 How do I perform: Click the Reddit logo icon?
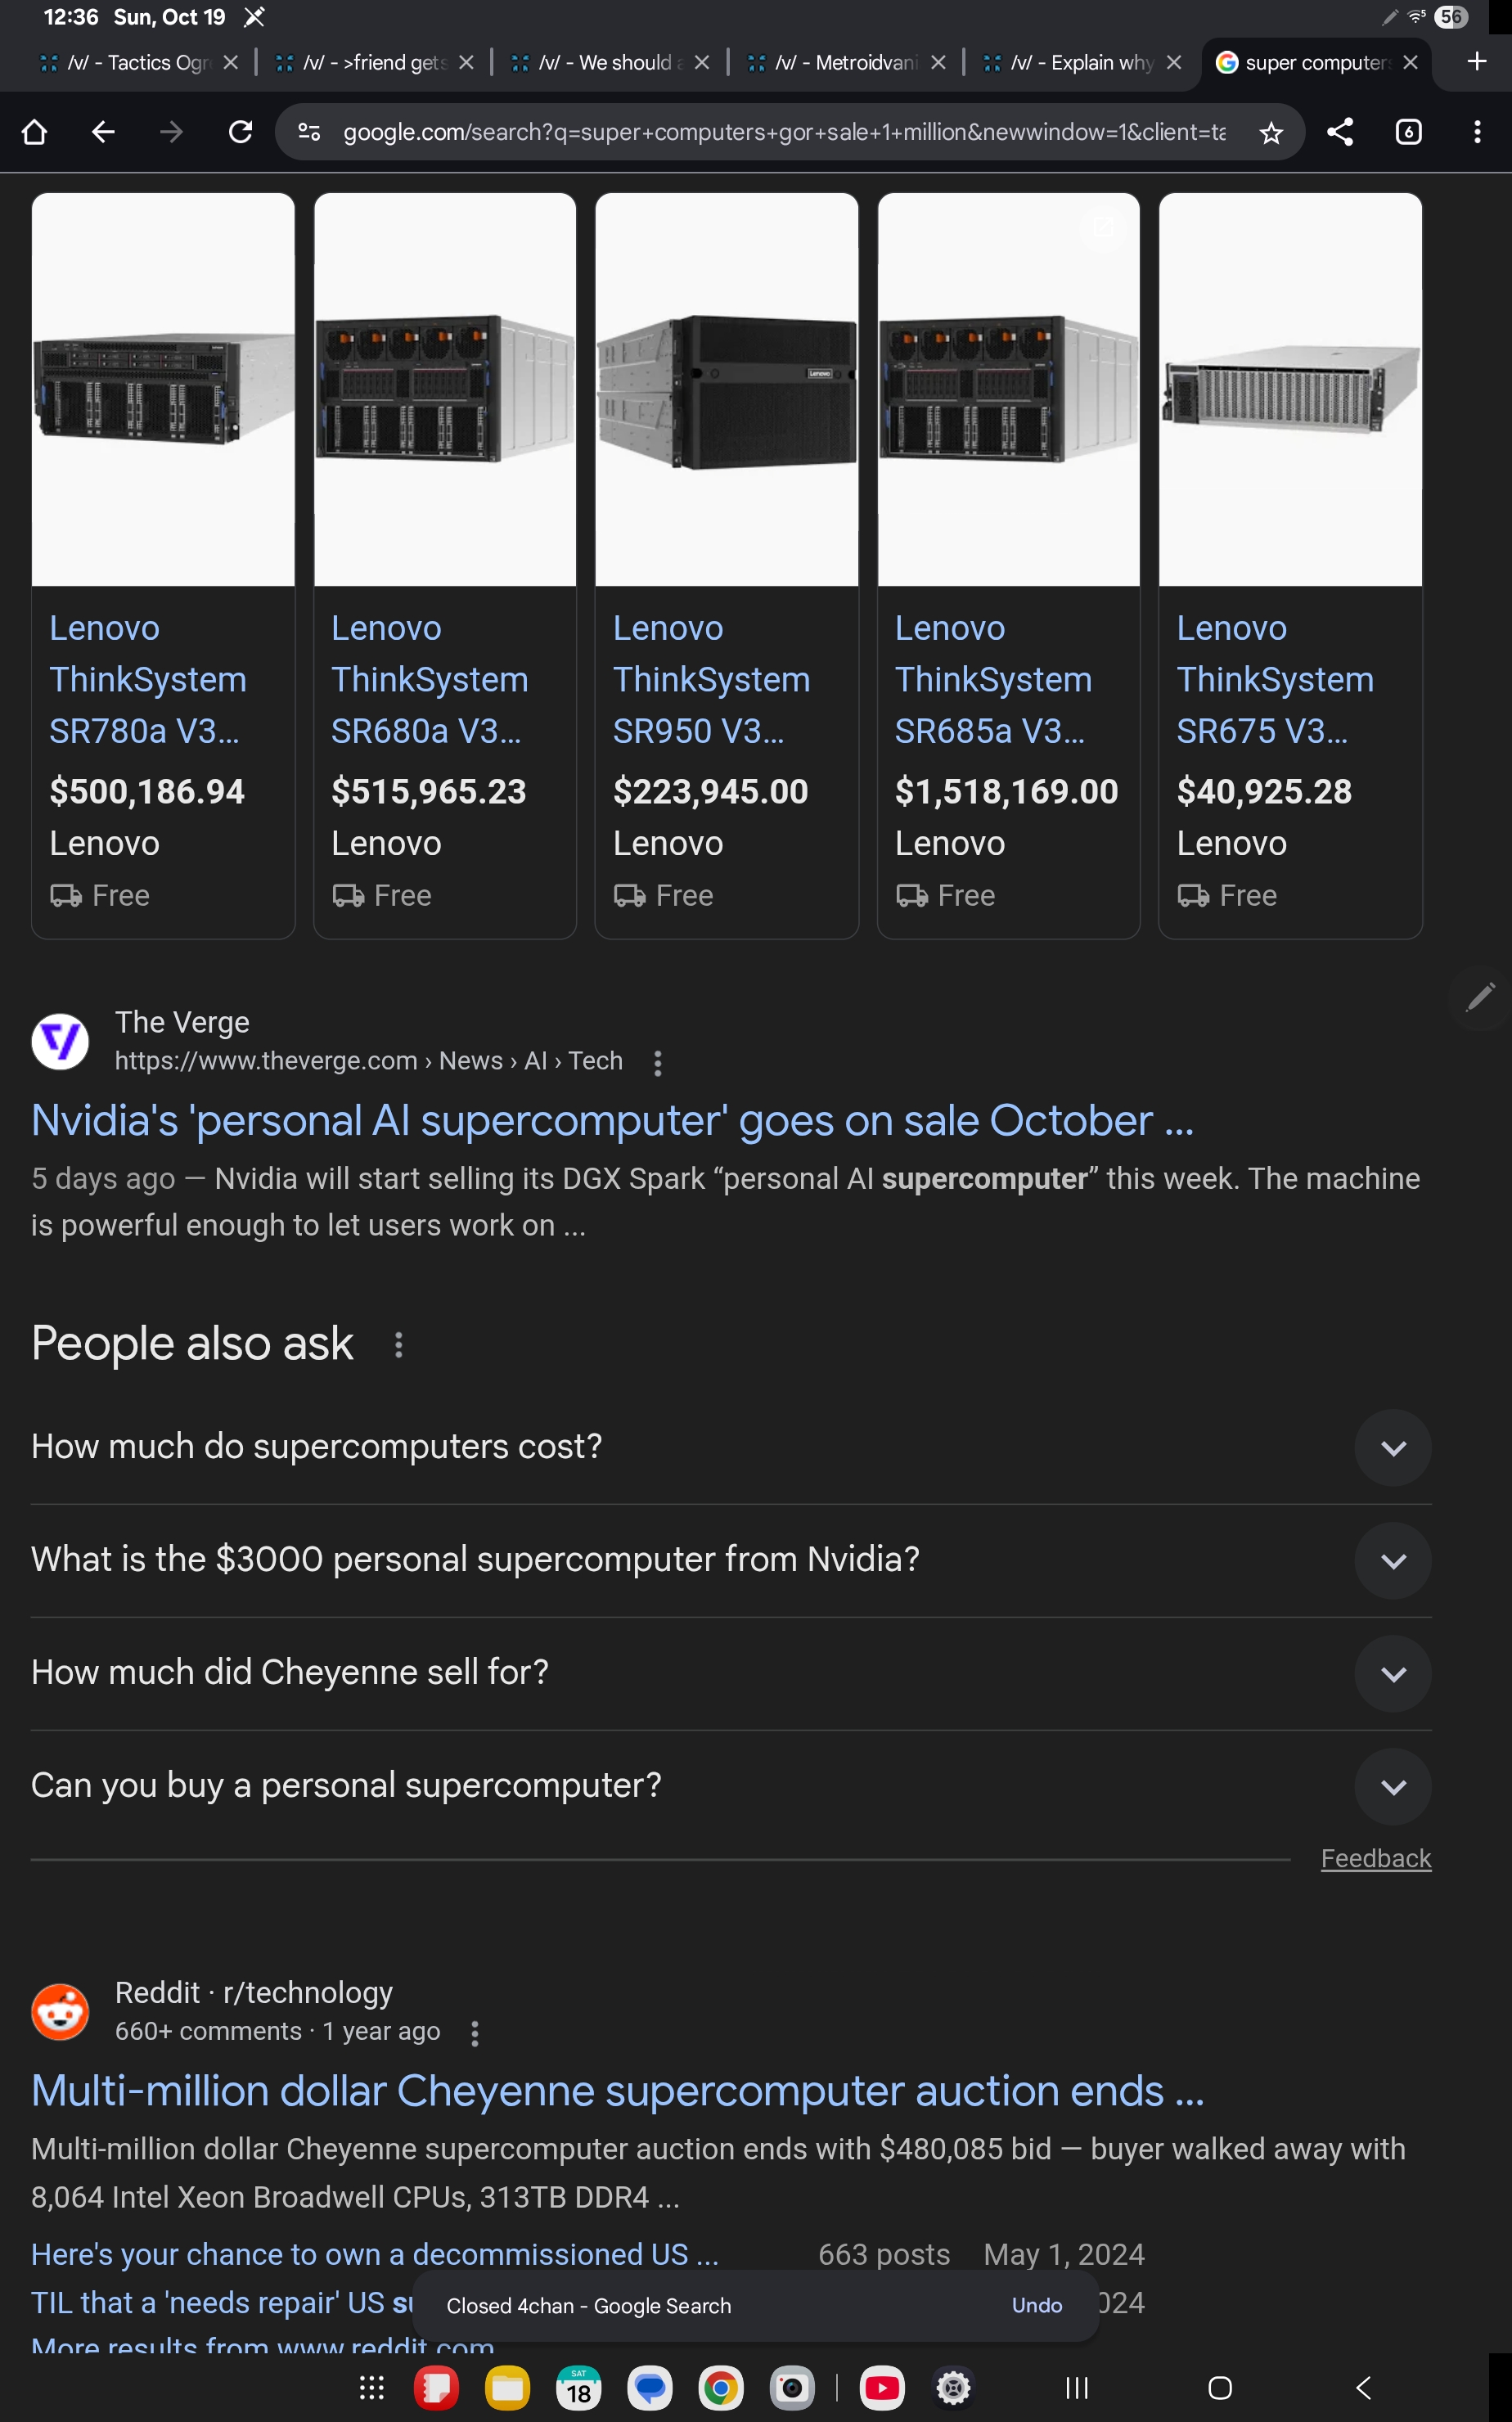click(x=60, y=2011)
